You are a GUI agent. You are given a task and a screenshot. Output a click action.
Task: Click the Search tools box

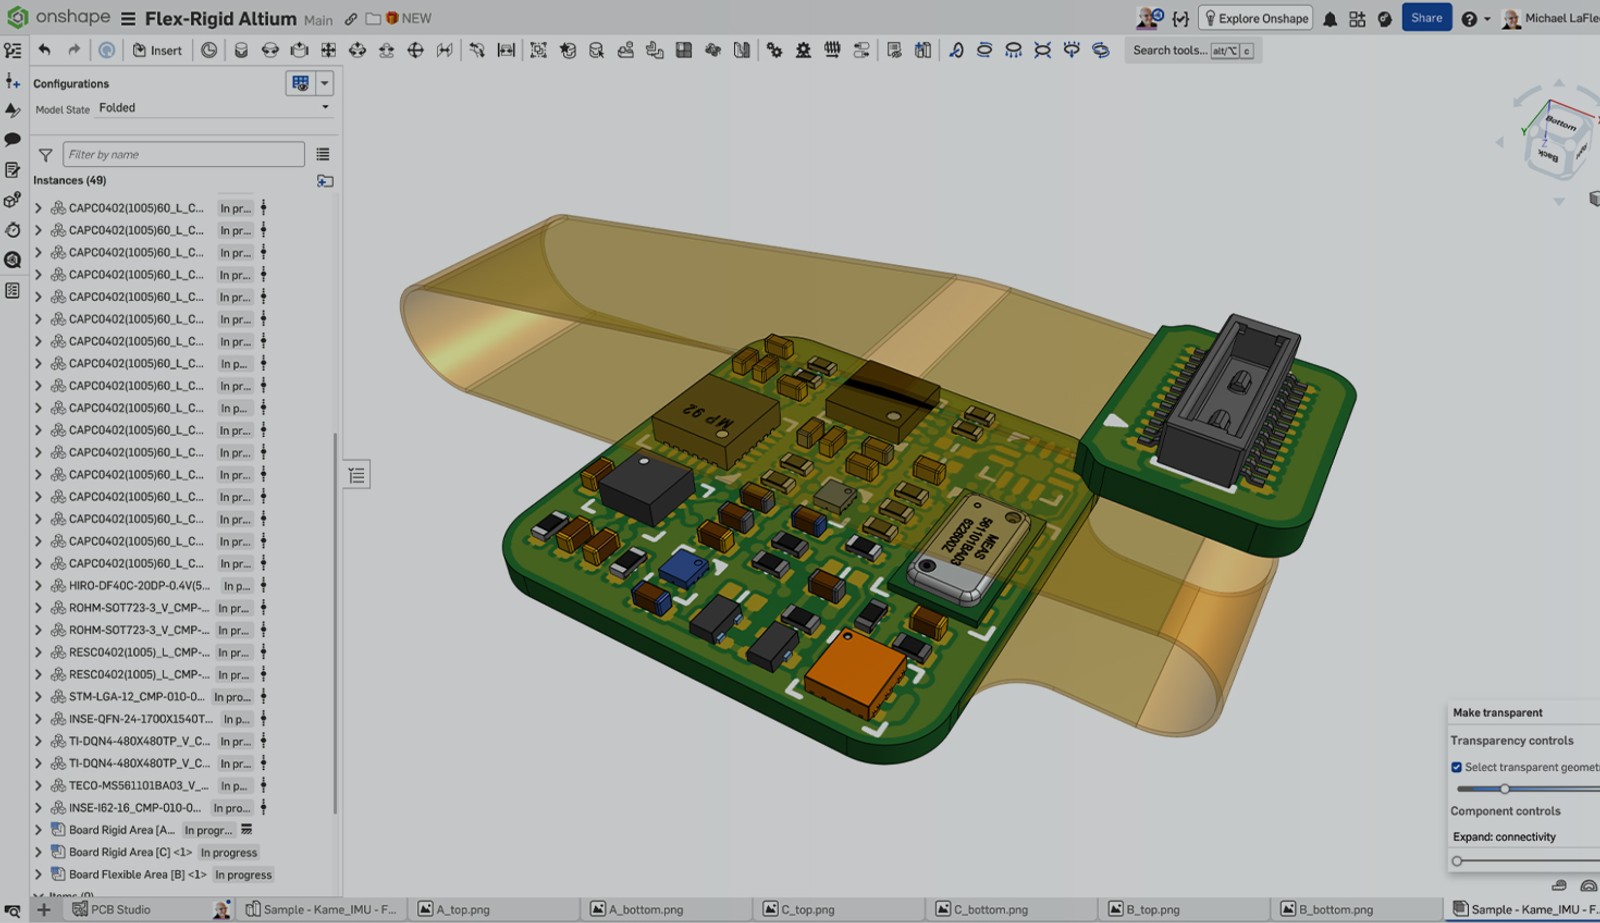click(x=1193, y=50)
